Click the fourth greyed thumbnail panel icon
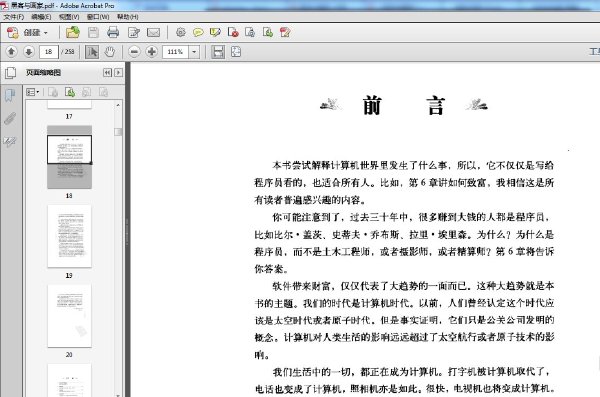 103,92
